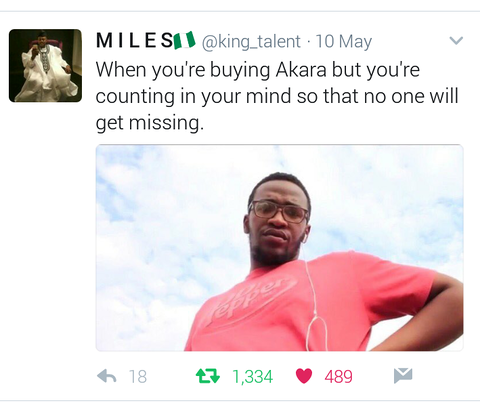Select the tweet text about buying Akara
This screenshot has height=416, width=480.
(x=277, y=96)
